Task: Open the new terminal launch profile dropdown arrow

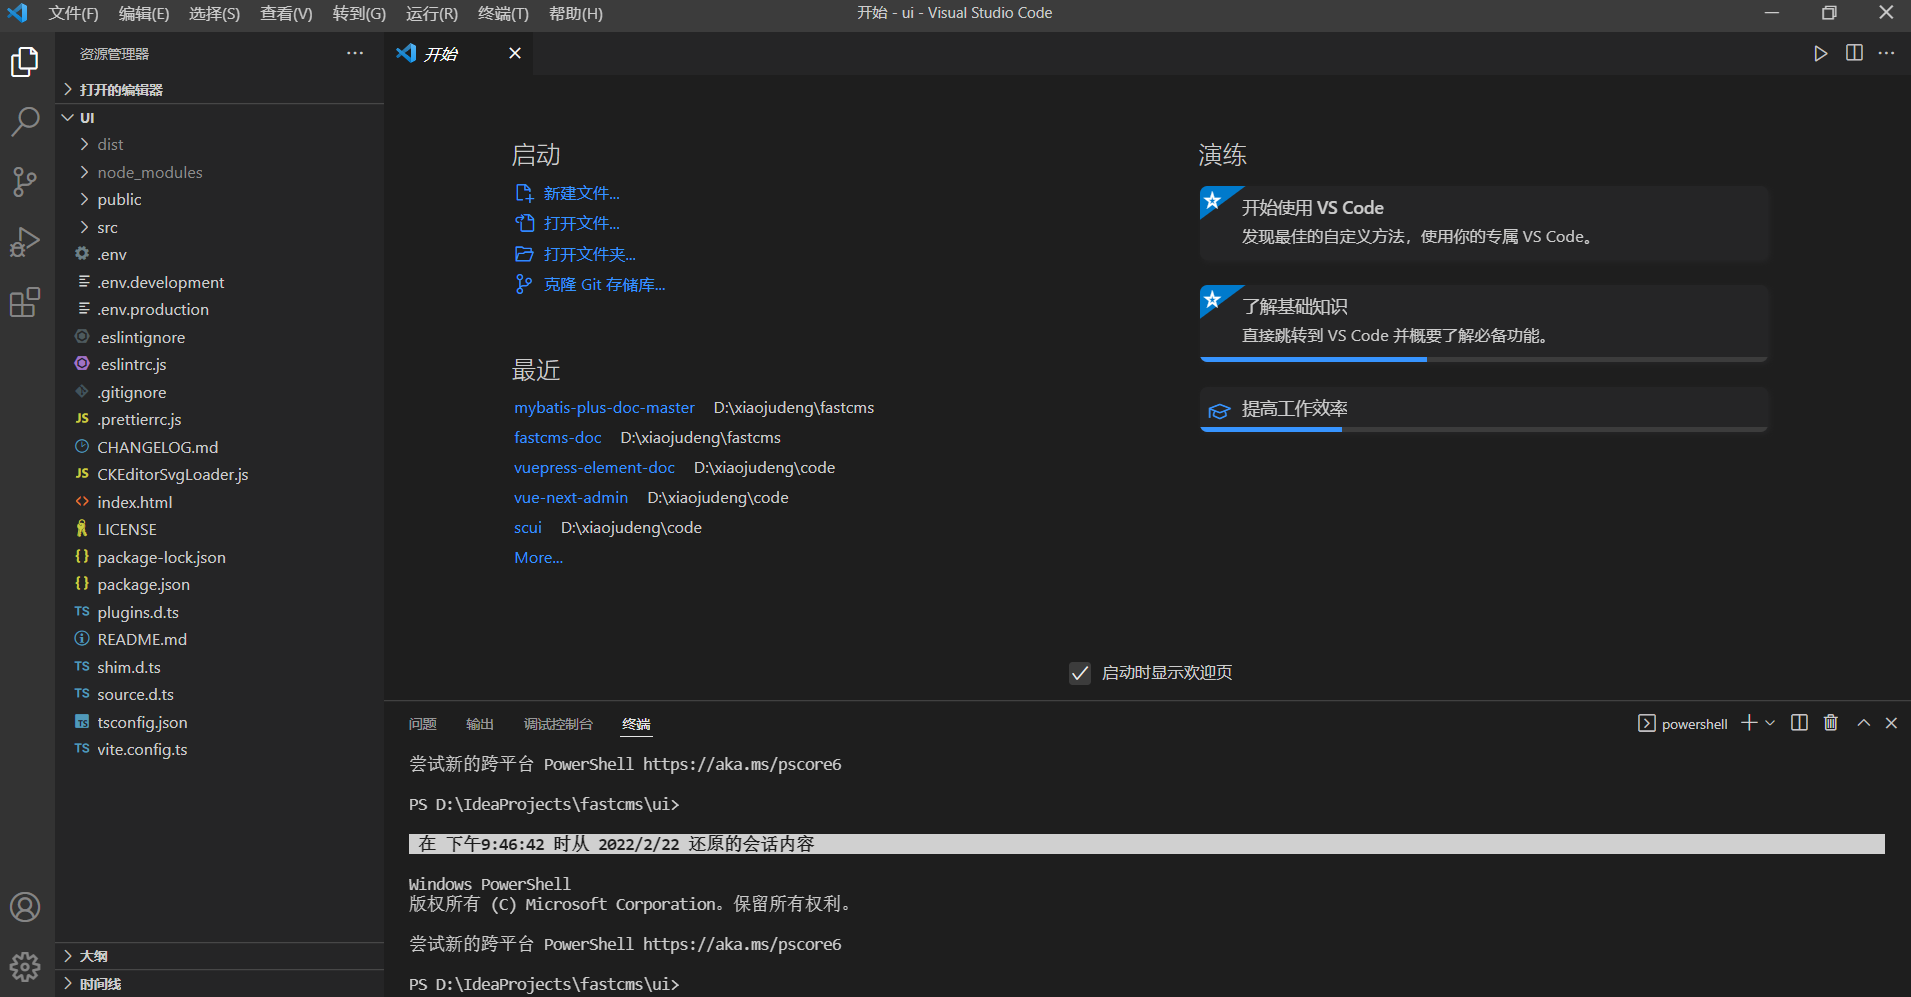Action: (x=1770, y=723)
